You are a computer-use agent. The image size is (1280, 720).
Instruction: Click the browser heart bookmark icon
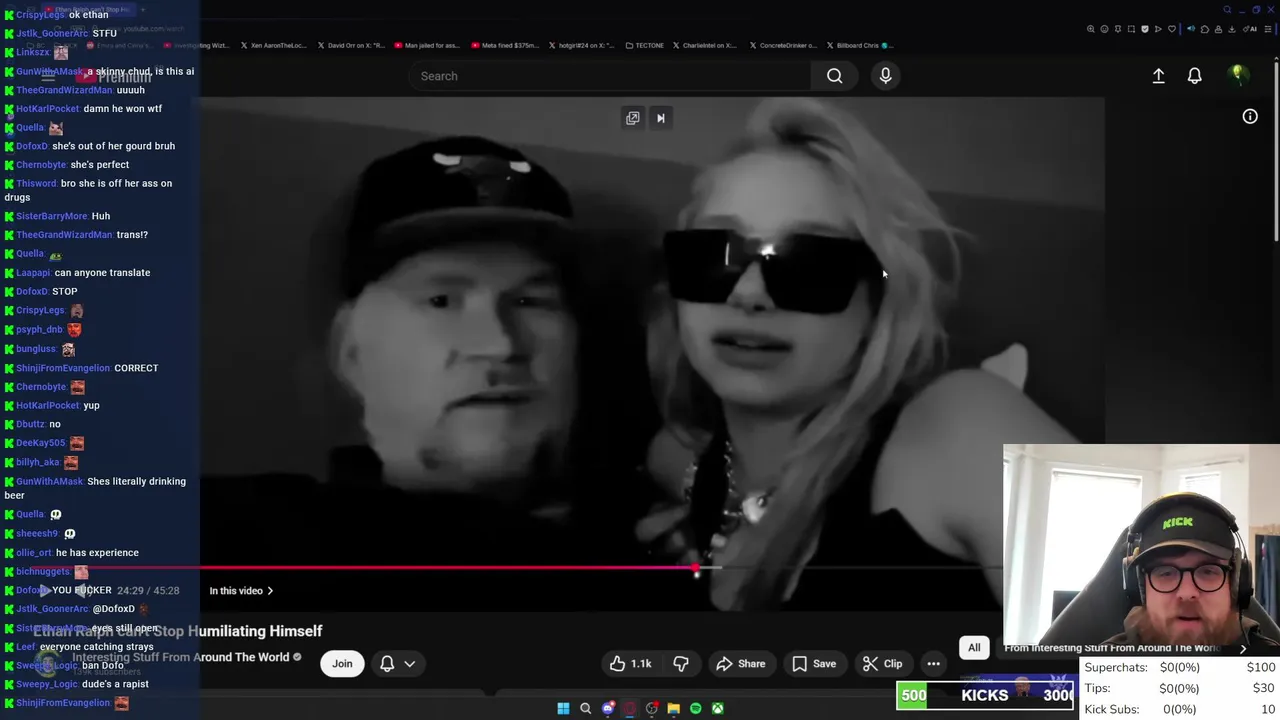pyautogui.click(x=1172, y=29)
